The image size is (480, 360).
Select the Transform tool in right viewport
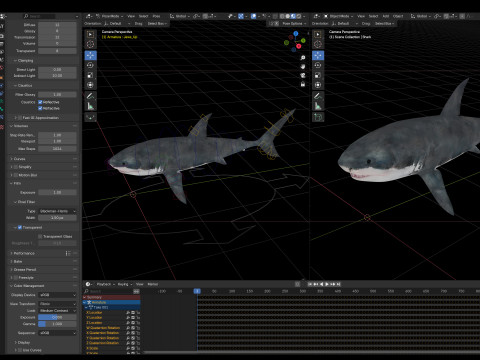click(318, 85)
